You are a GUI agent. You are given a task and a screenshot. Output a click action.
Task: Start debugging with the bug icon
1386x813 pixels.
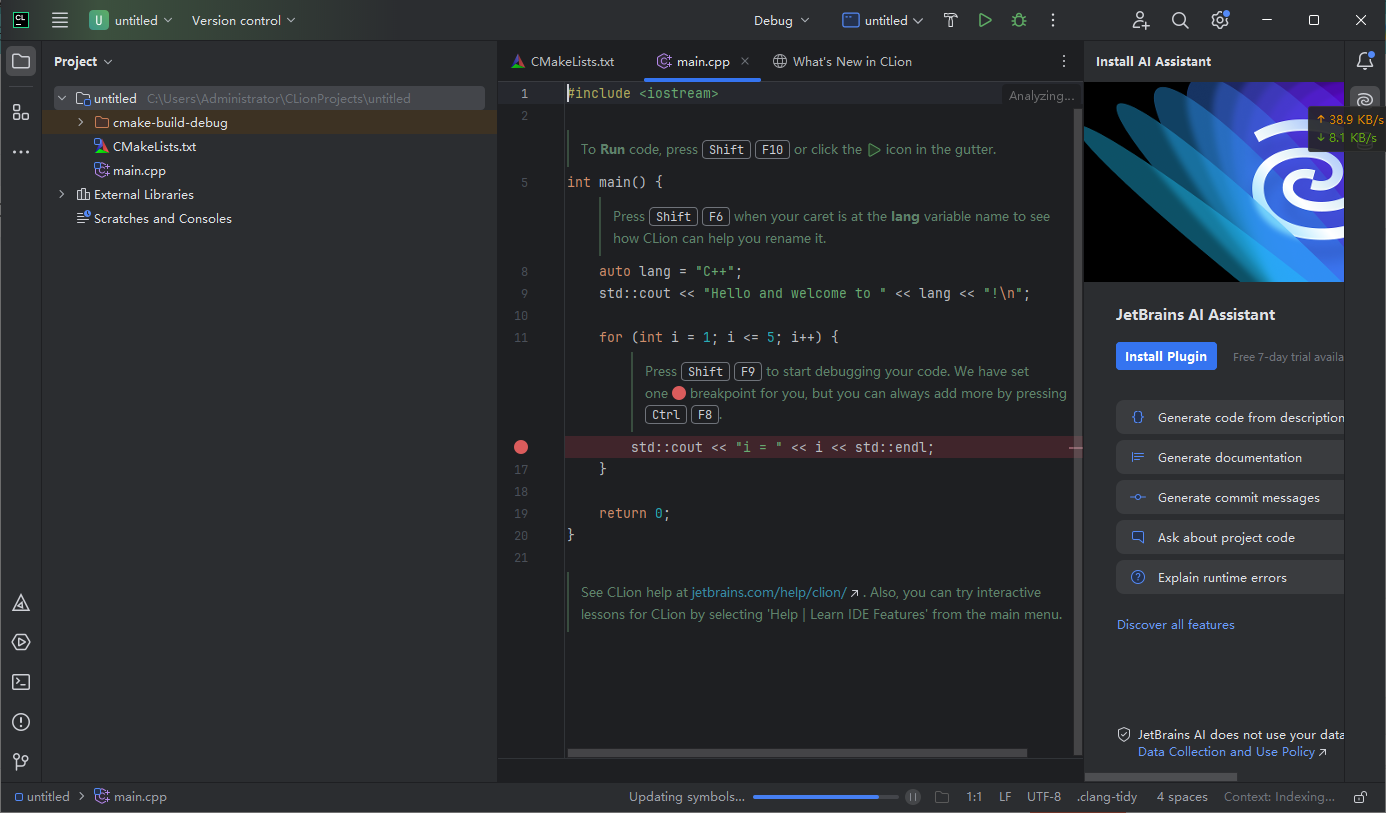coord(1019,20)
